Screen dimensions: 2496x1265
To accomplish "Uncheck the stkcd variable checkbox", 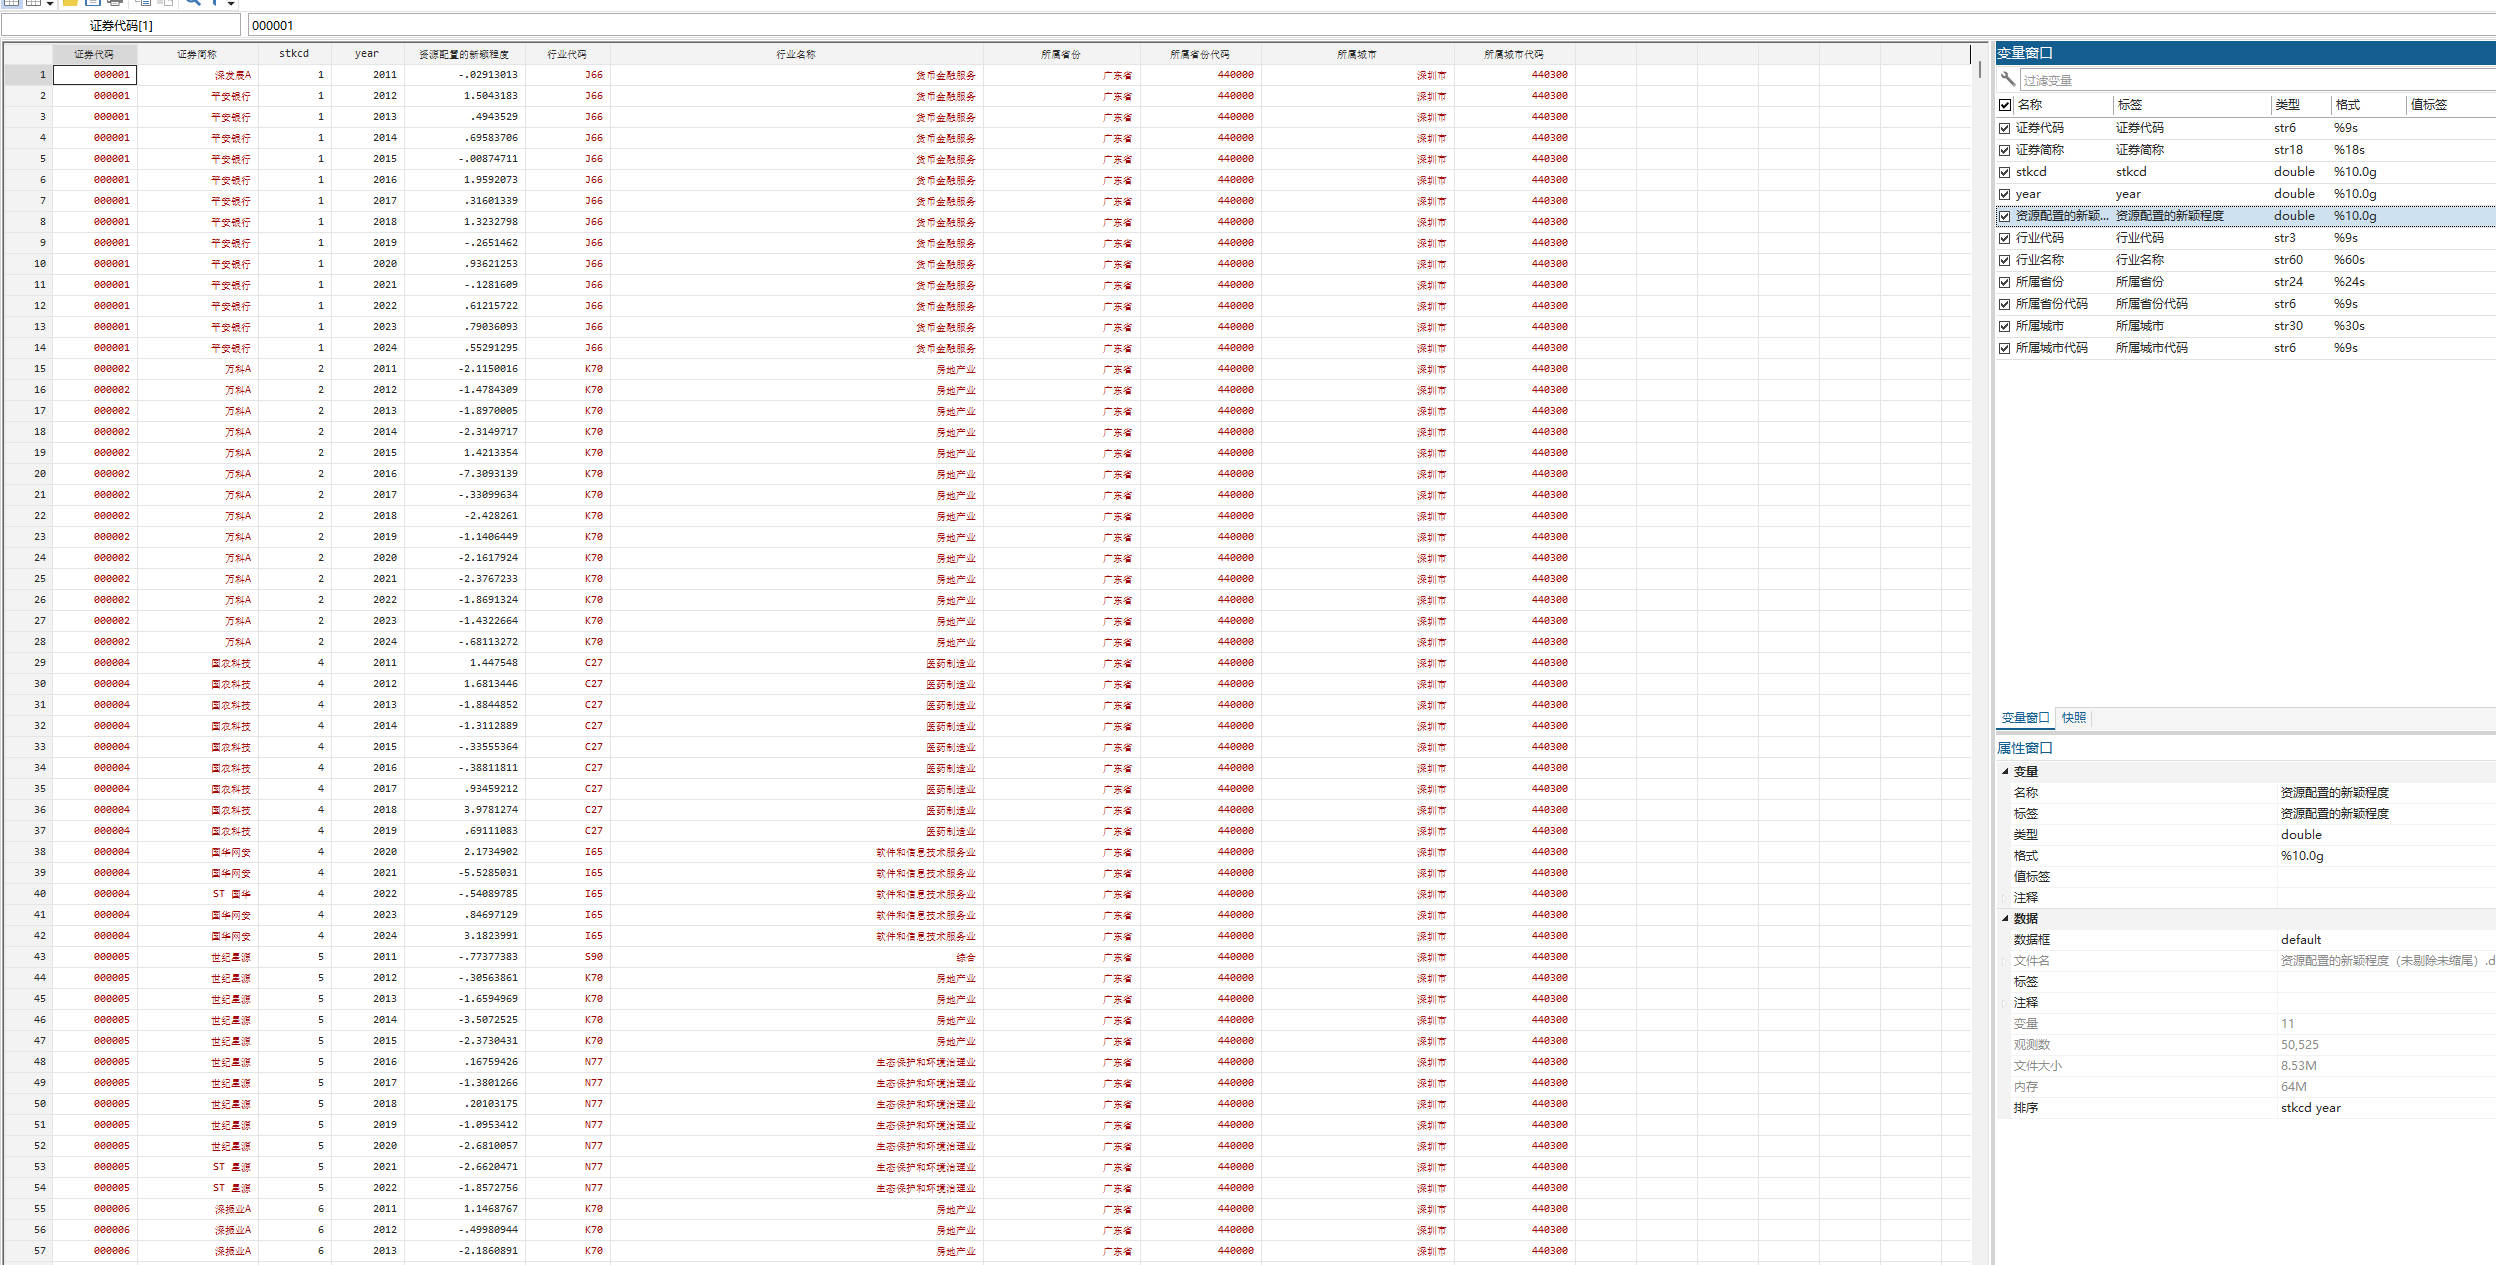I will 2004,172.
